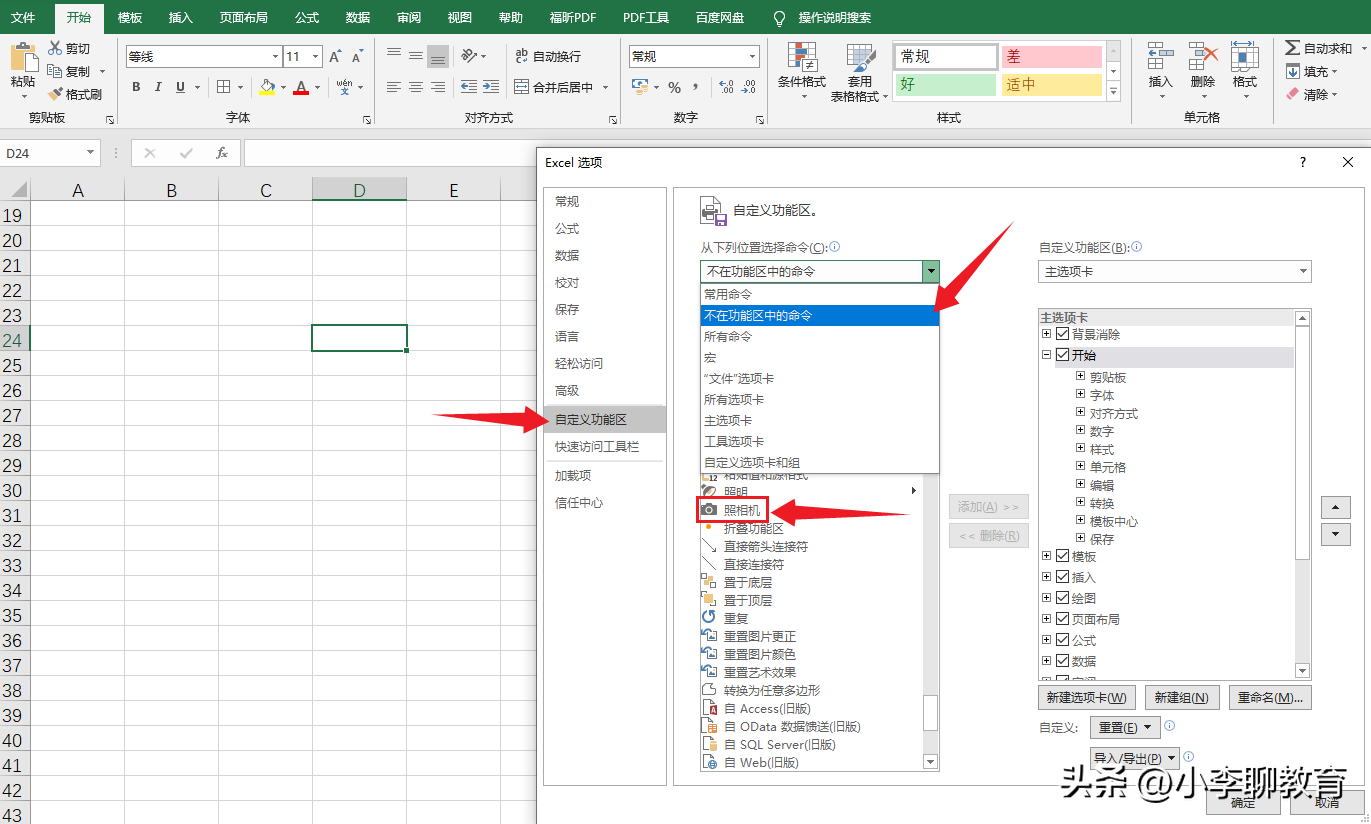The width and height of the screenshot is (1371, 824).
Task: Open the 重置 reset dropdown button
Action: click(x=1124, y=727)
